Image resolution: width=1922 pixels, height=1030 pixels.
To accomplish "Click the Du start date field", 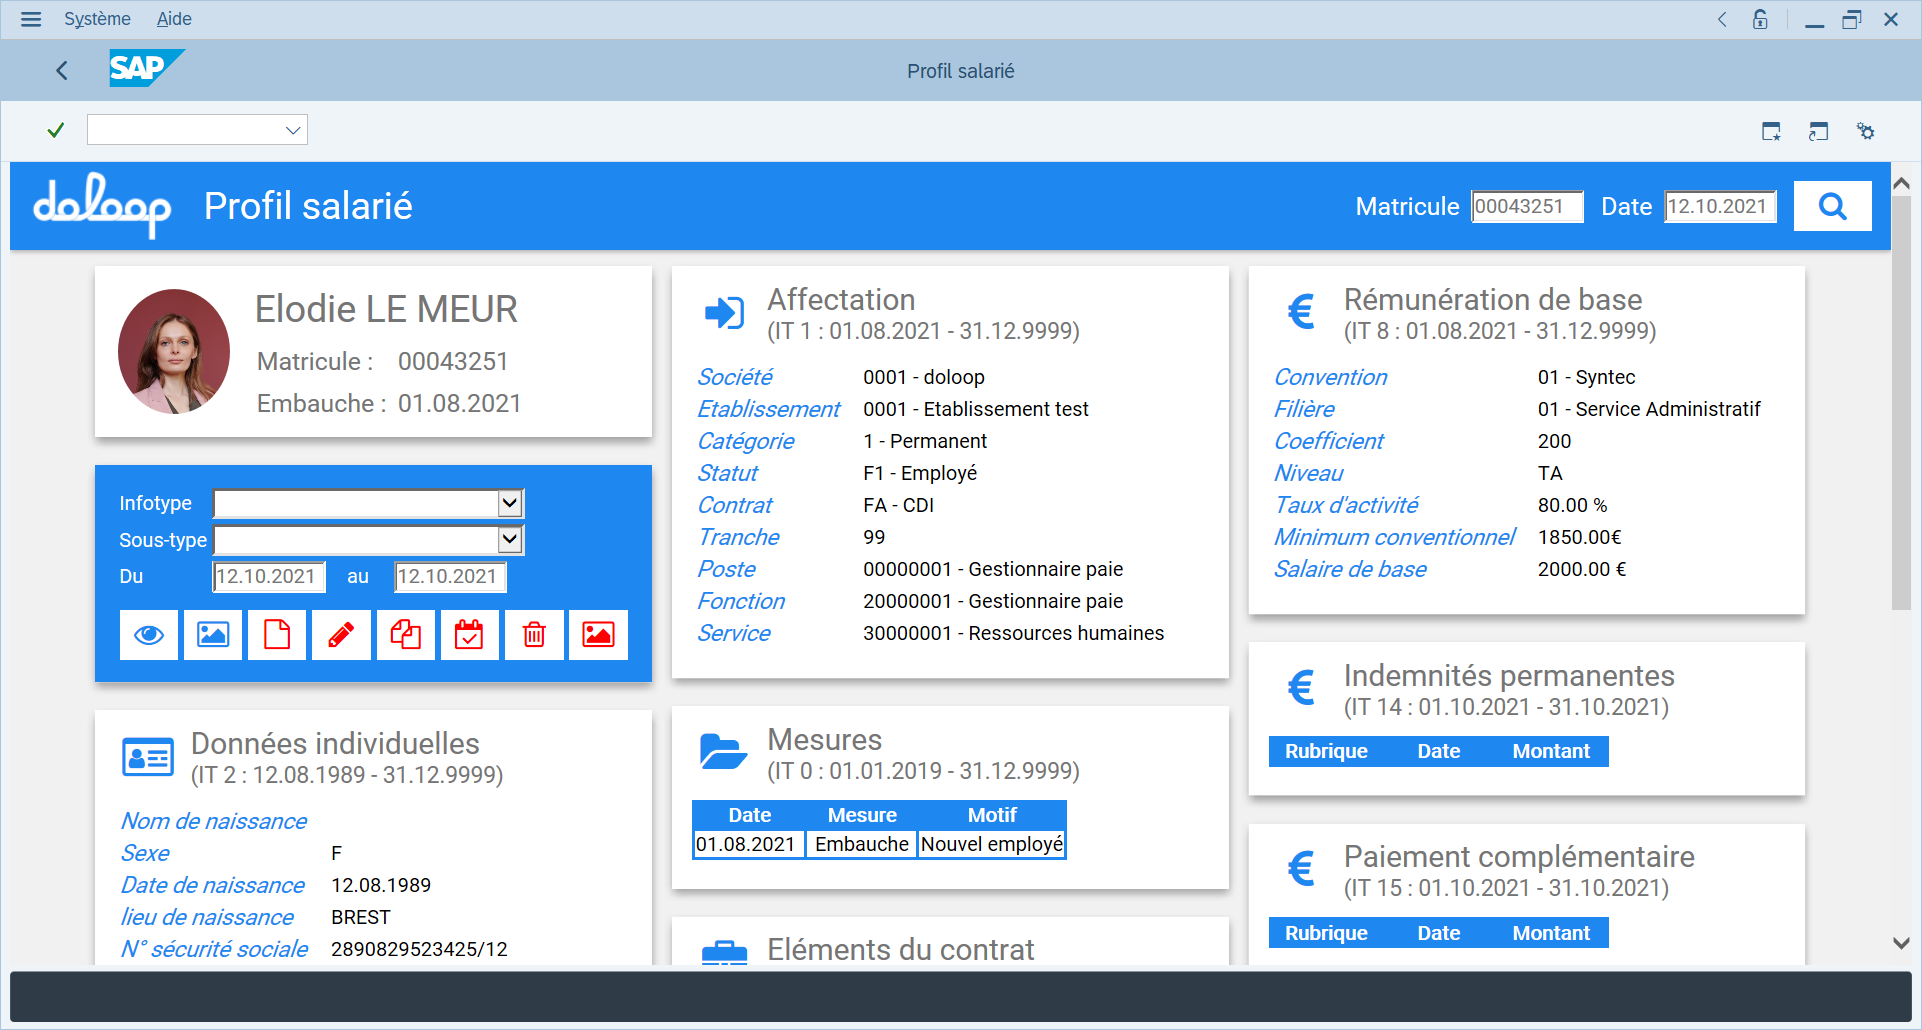I will [x=269, y=577].
